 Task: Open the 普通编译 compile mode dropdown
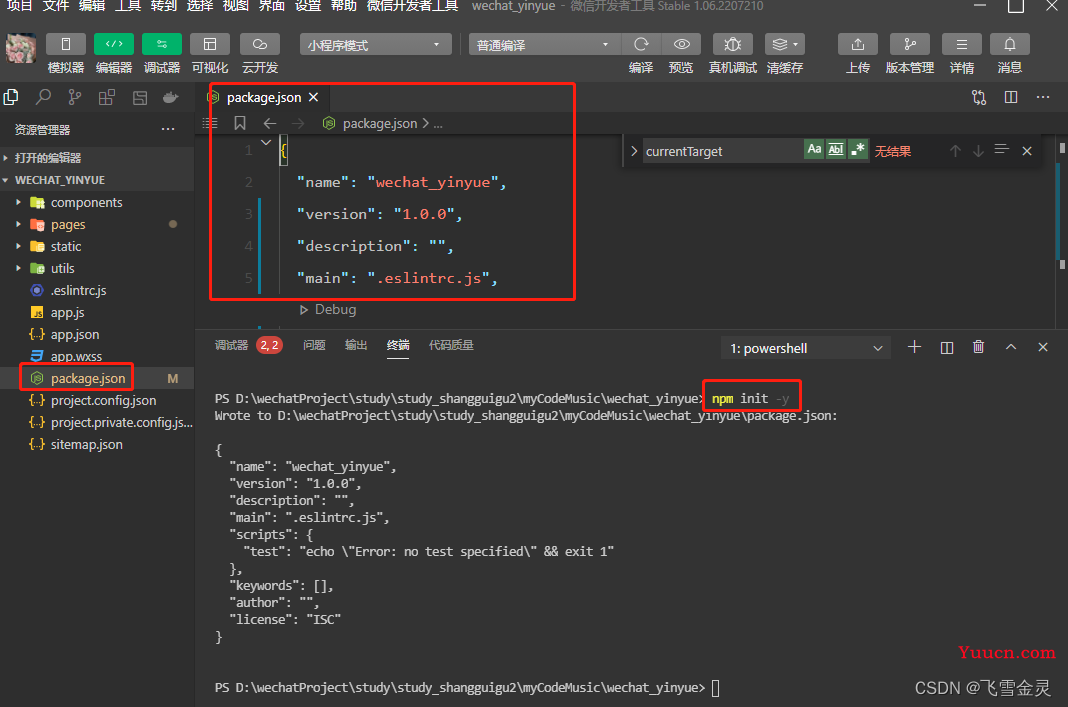click(544, 45)
